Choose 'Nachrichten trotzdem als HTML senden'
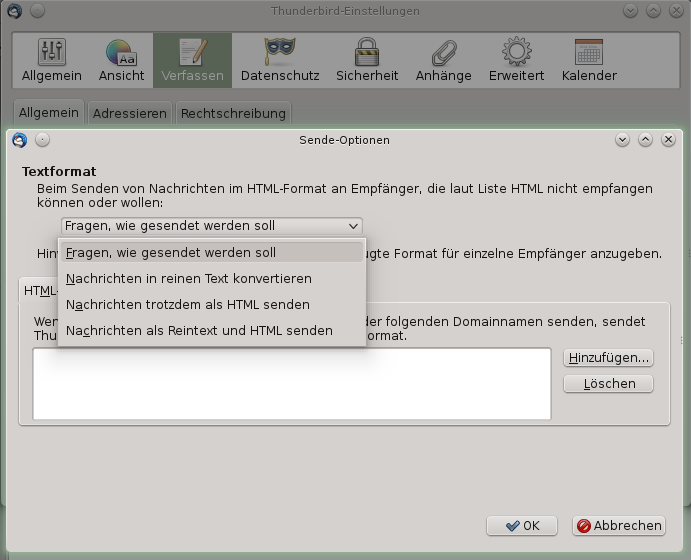Viewport: 691px width, 560px height. [x=212, y=304]
